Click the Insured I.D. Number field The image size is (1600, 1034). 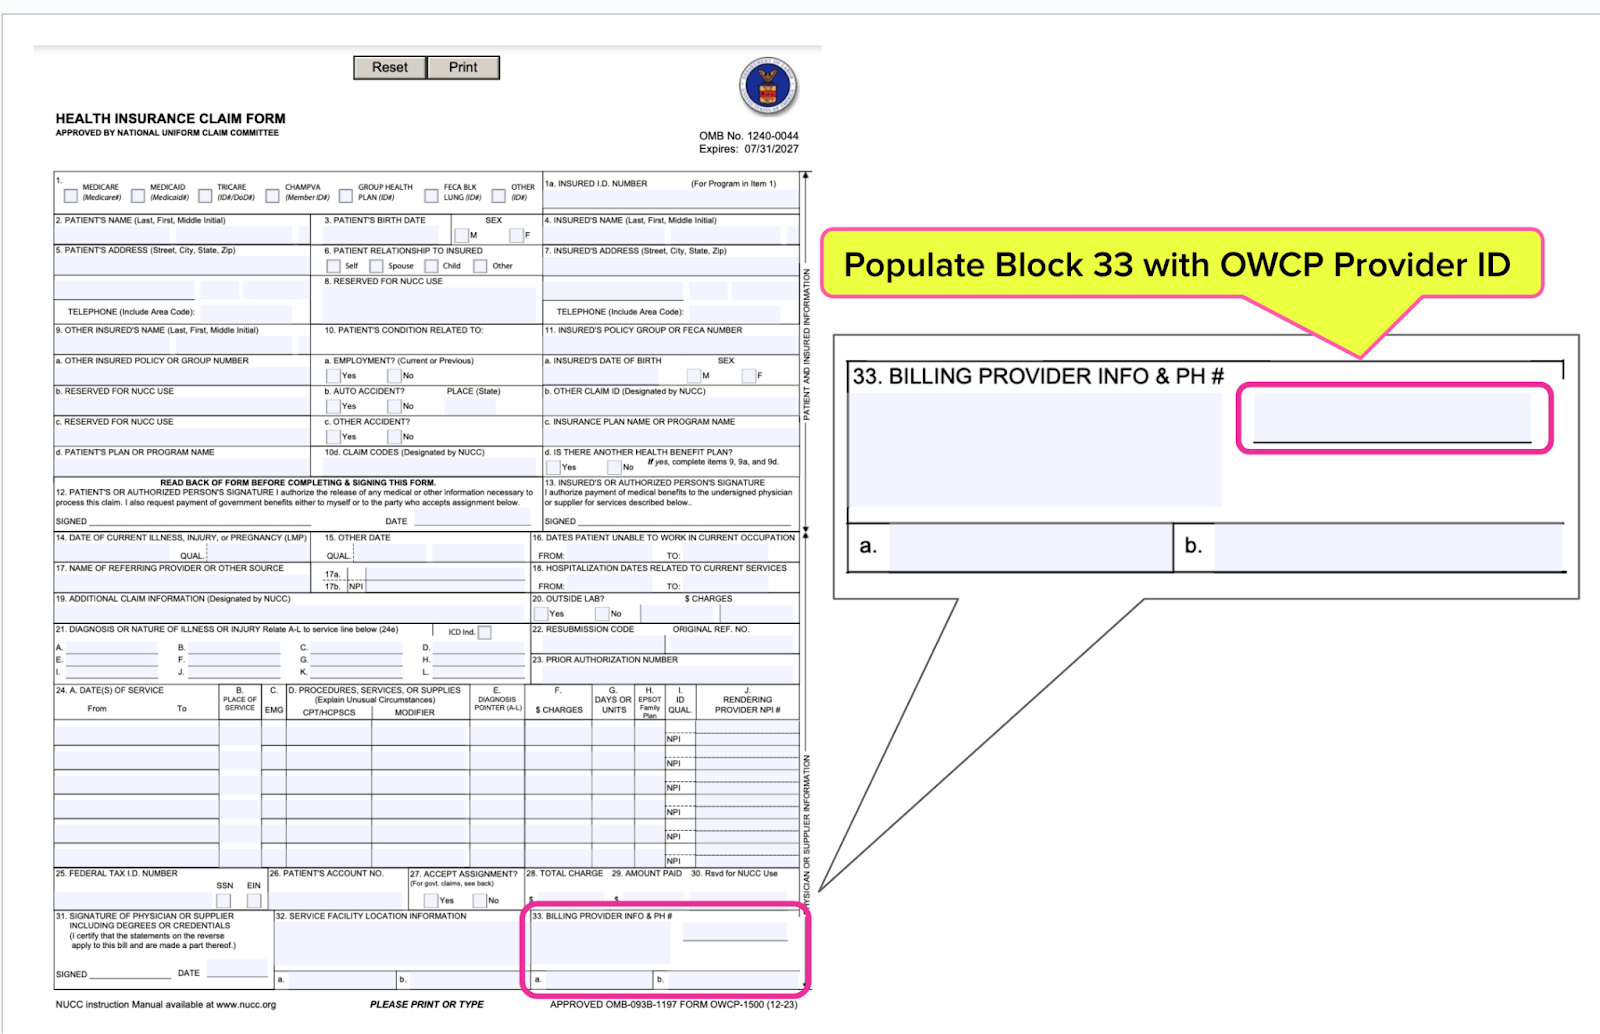pos(671,199)
